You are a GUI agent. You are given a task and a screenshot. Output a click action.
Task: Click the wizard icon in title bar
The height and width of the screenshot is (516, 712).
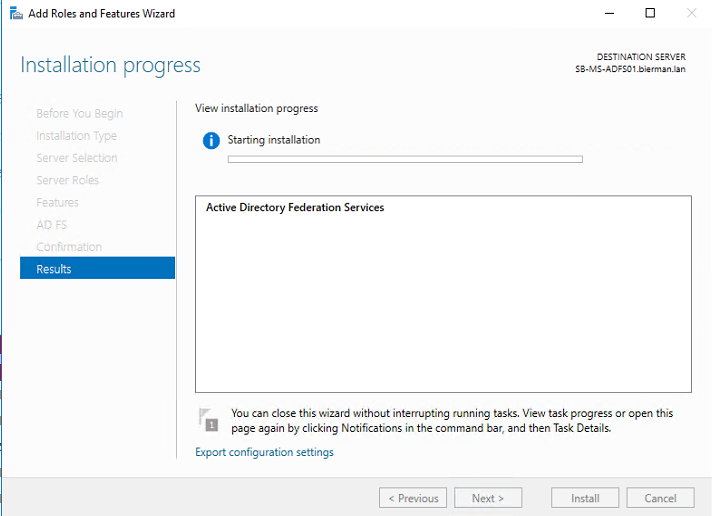click(16, 13)
